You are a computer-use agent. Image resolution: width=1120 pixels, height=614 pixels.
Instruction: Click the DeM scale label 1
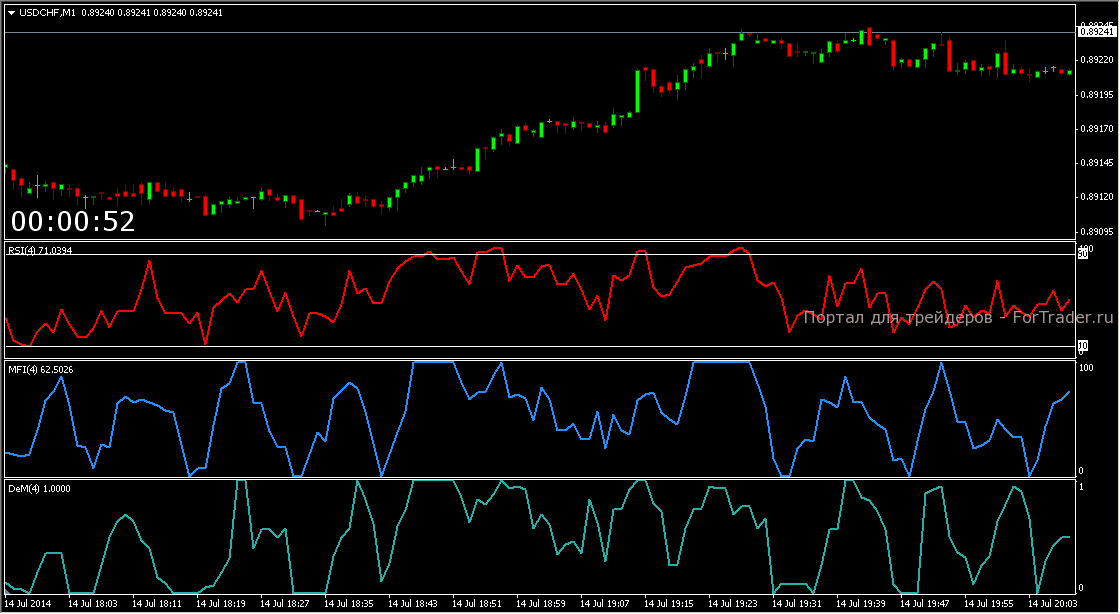click(x=1081, y=487)
